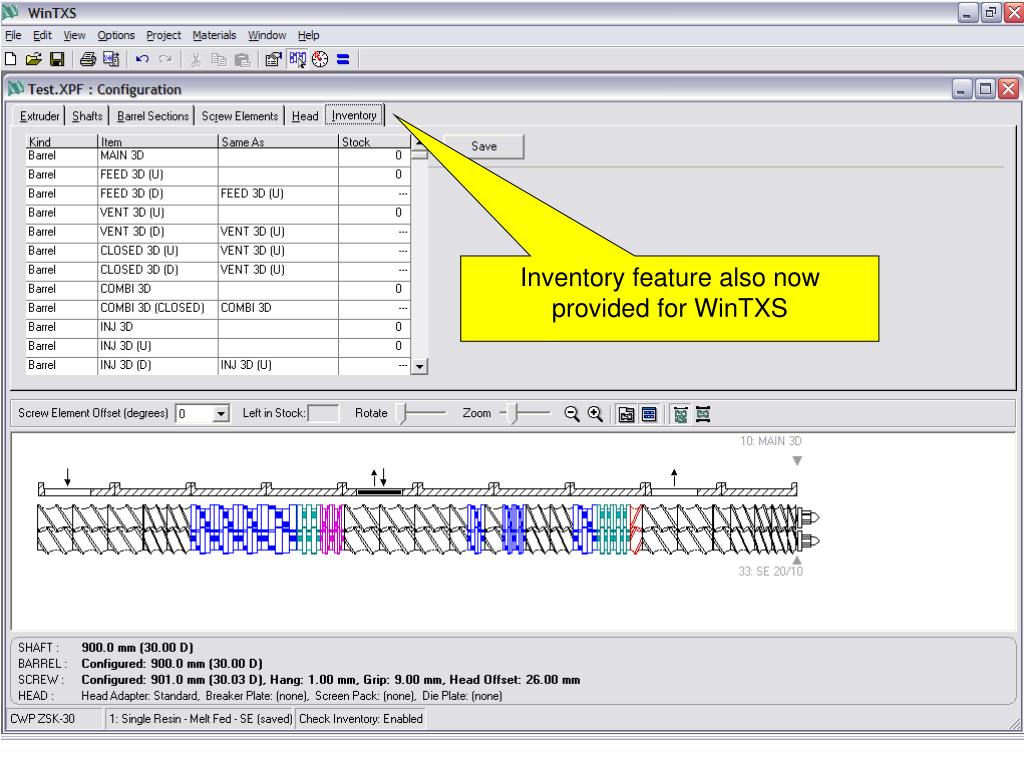This screenshot has height=768, width=1024.
Task: Click the Item column header
Action: tap(157, 142)
